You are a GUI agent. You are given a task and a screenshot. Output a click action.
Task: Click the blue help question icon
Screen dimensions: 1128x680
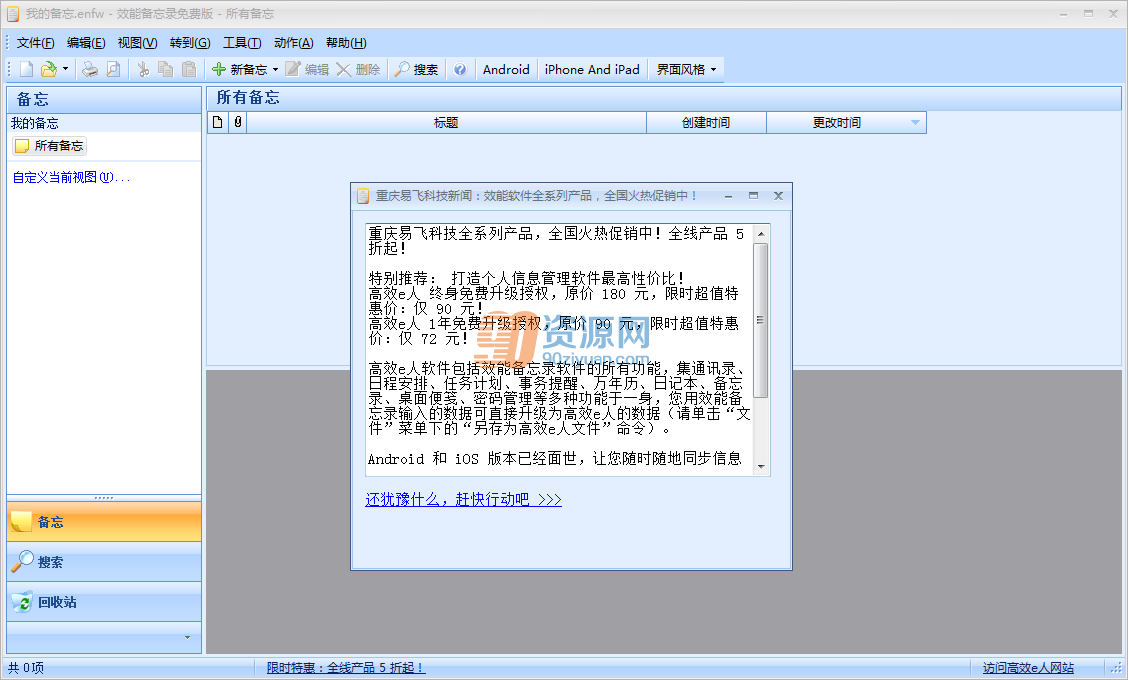pos(460,69)
